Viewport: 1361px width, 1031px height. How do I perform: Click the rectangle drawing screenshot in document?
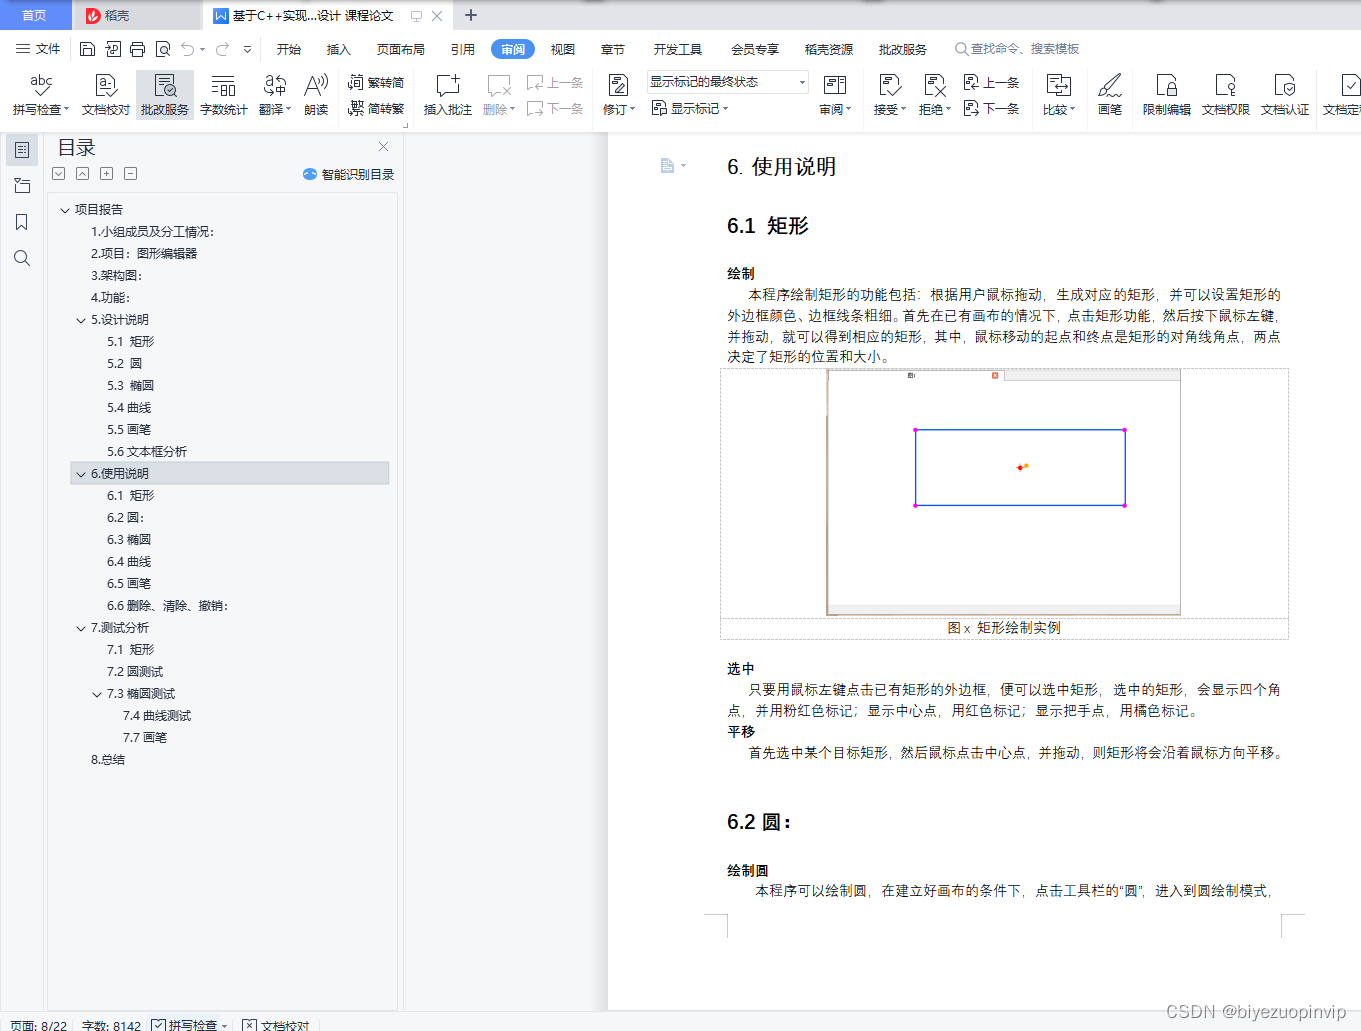pyautogui.click(x=1004, y=492)
